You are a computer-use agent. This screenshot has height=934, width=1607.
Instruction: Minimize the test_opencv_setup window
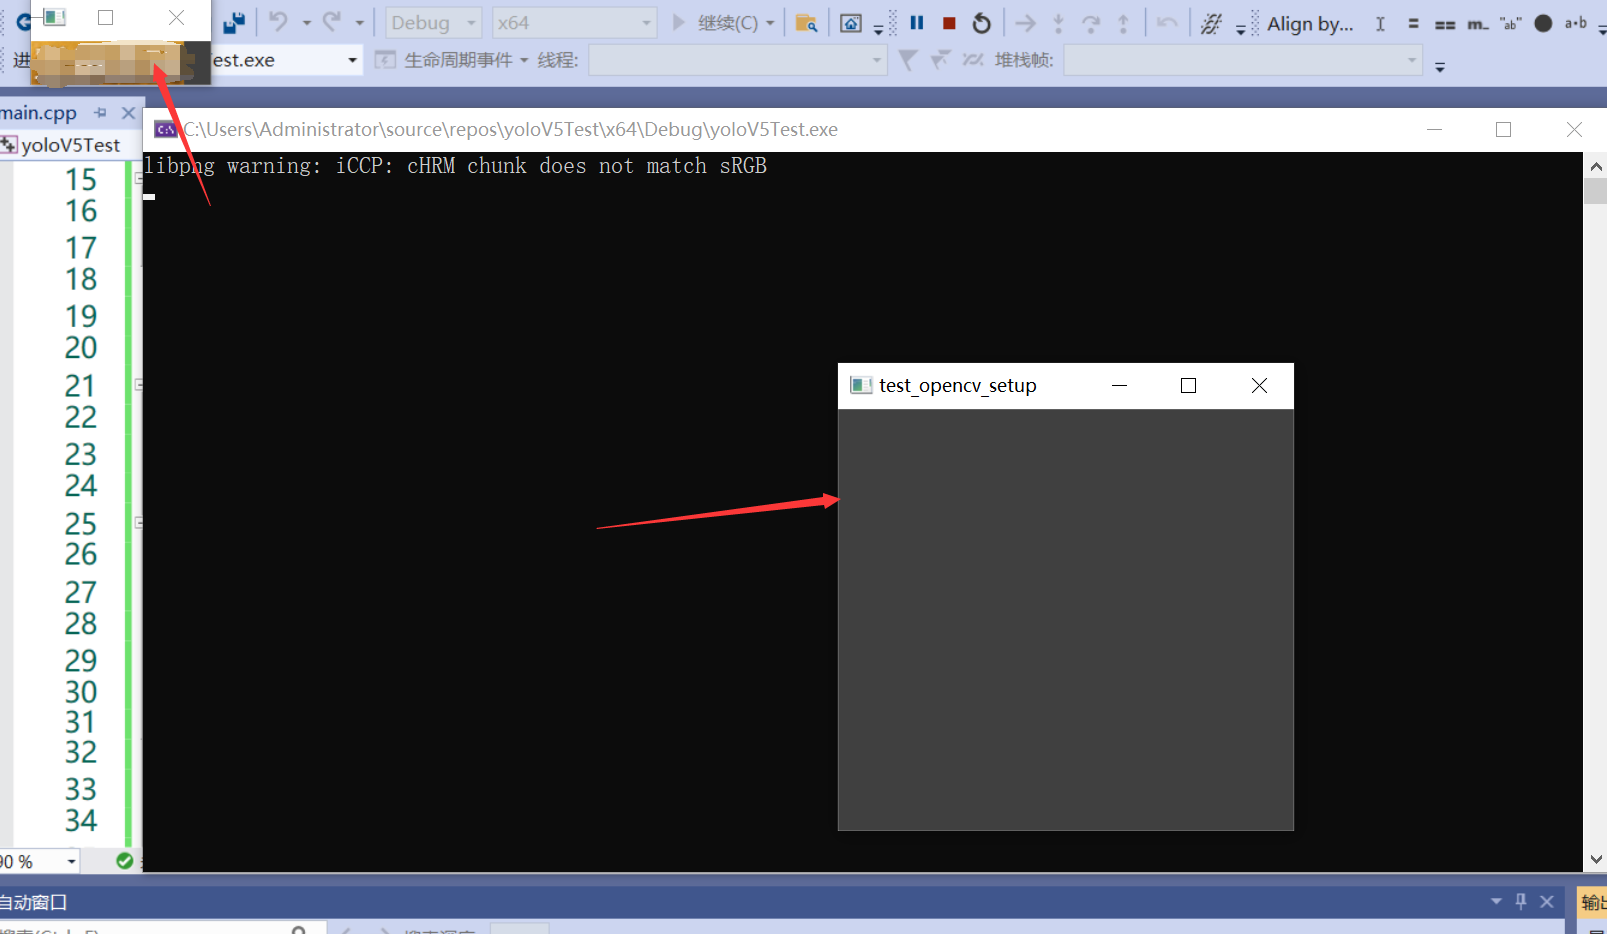[1119, 386]
